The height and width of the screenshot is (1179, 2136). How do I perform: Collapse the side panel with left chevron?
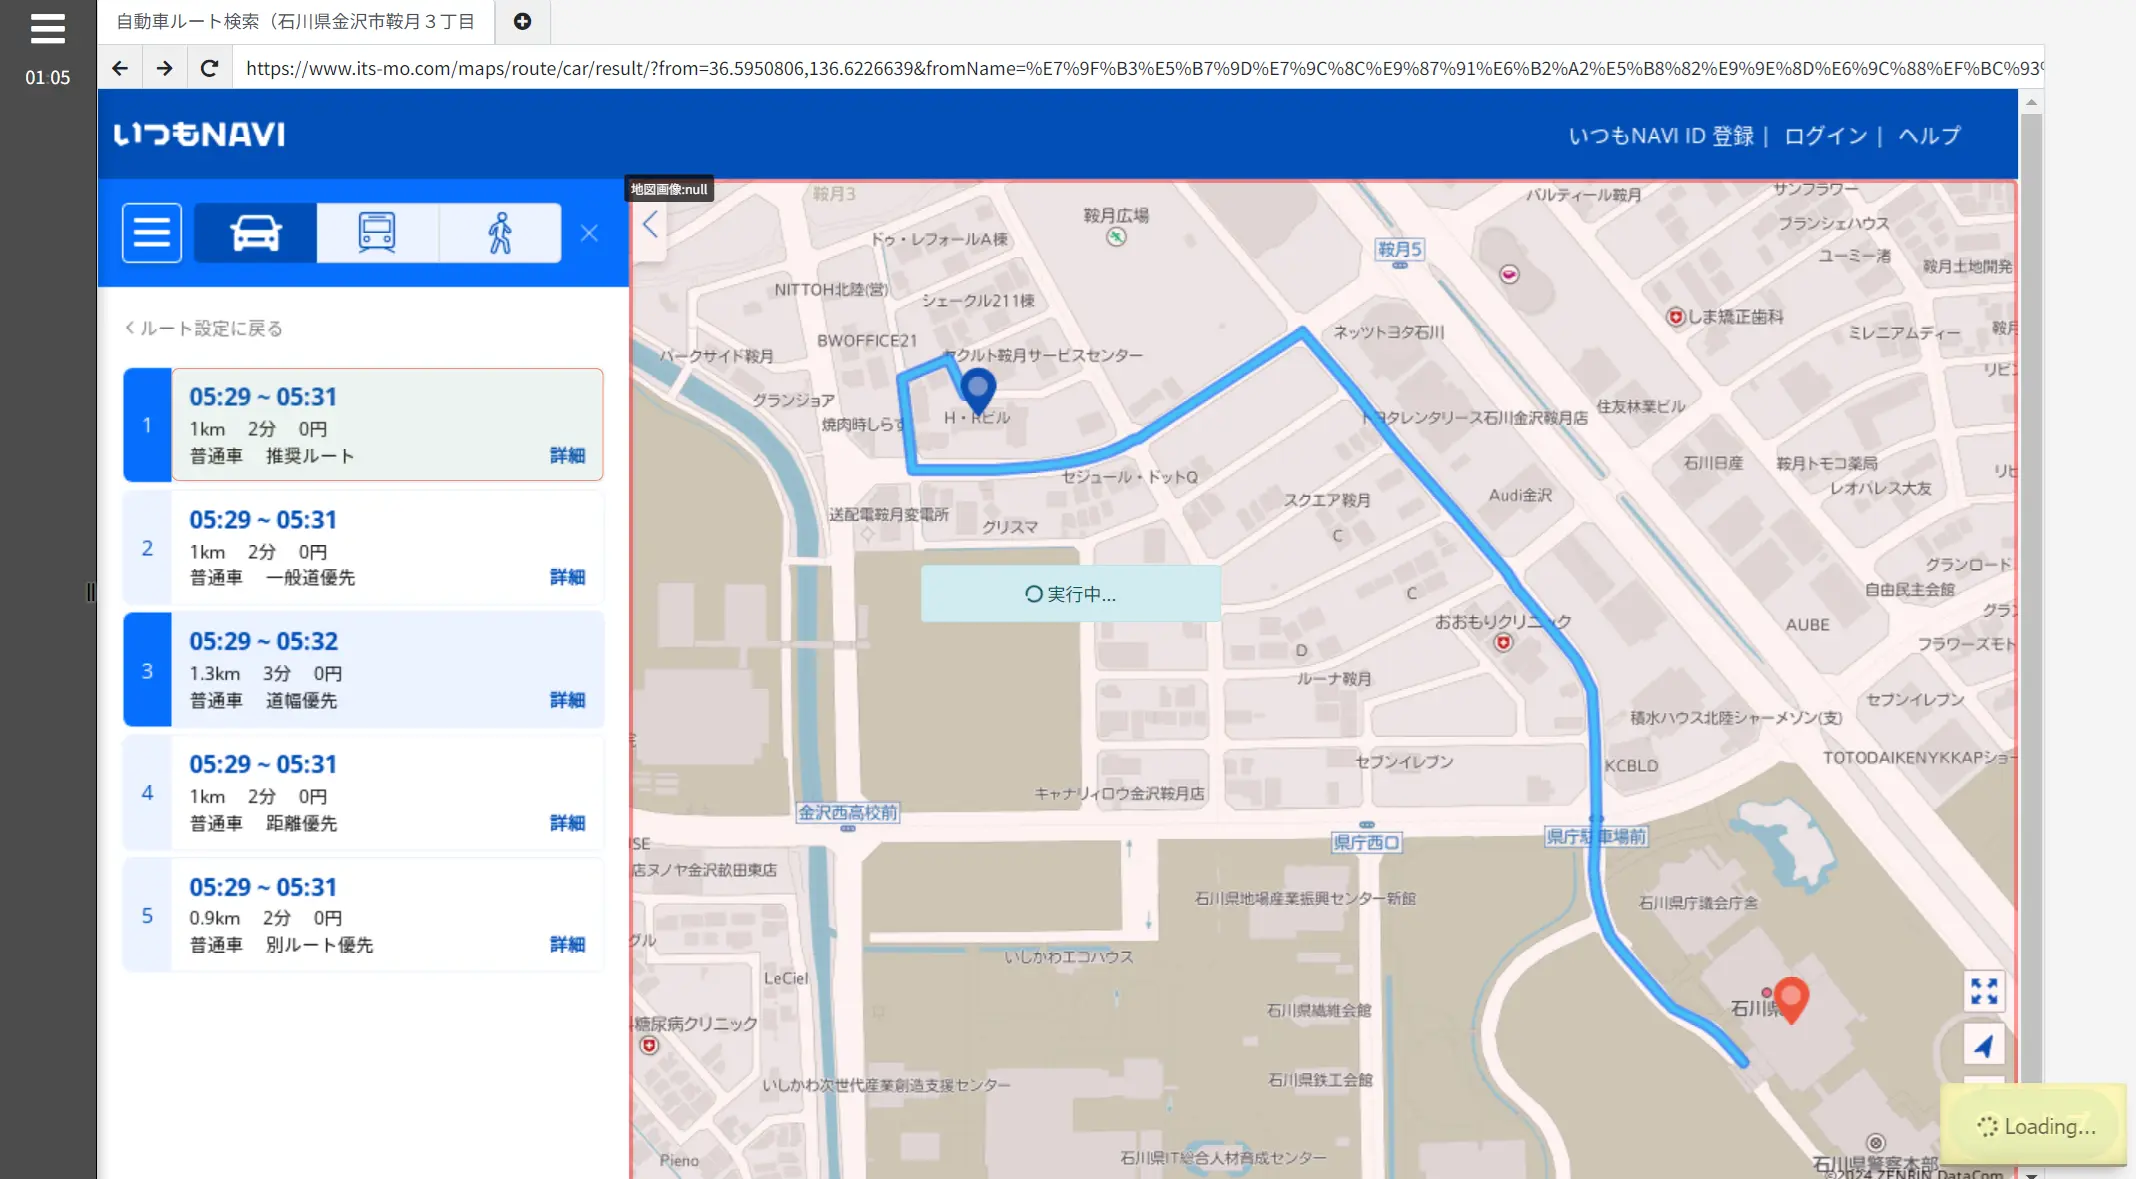650,224
